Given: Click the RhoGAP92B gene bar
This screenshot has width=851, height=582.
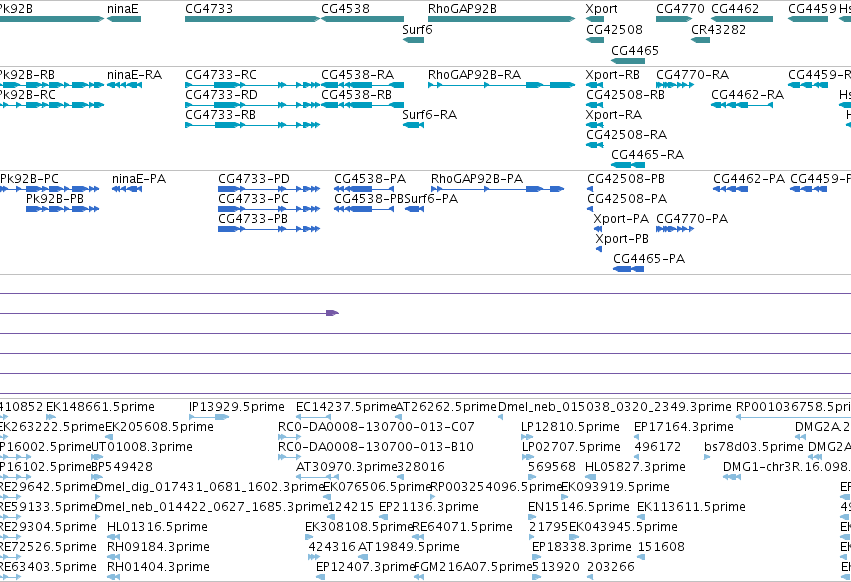Looking at the screenshot, I should coord(501,19).
